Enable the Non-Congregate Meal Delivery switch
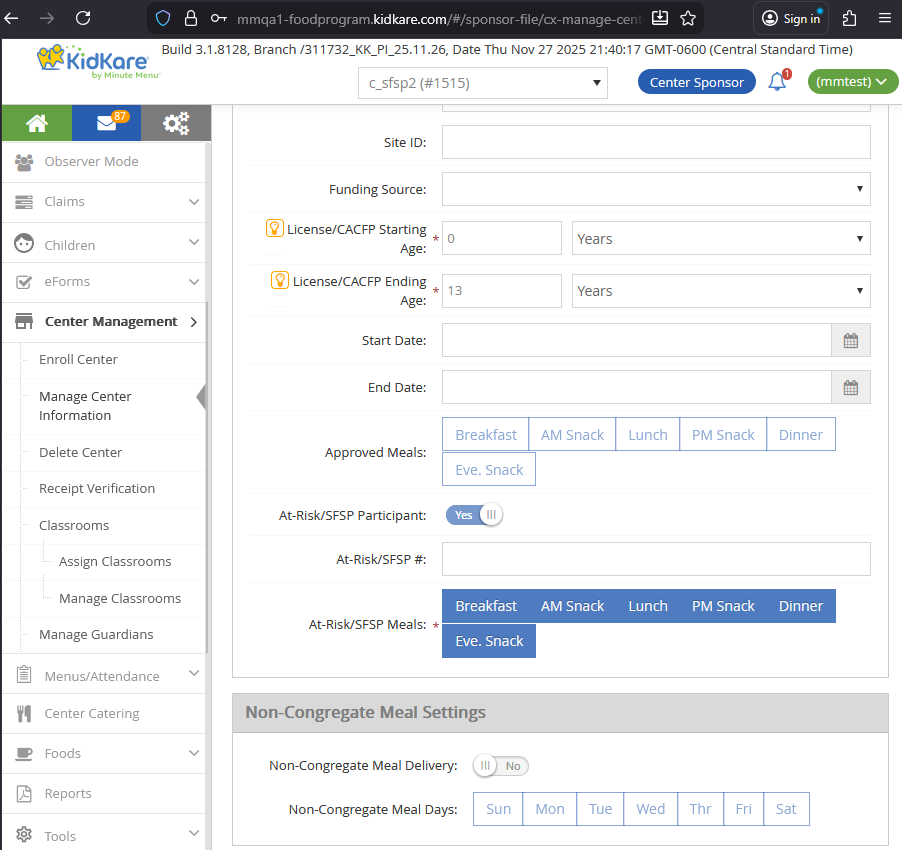 (500, 766)
